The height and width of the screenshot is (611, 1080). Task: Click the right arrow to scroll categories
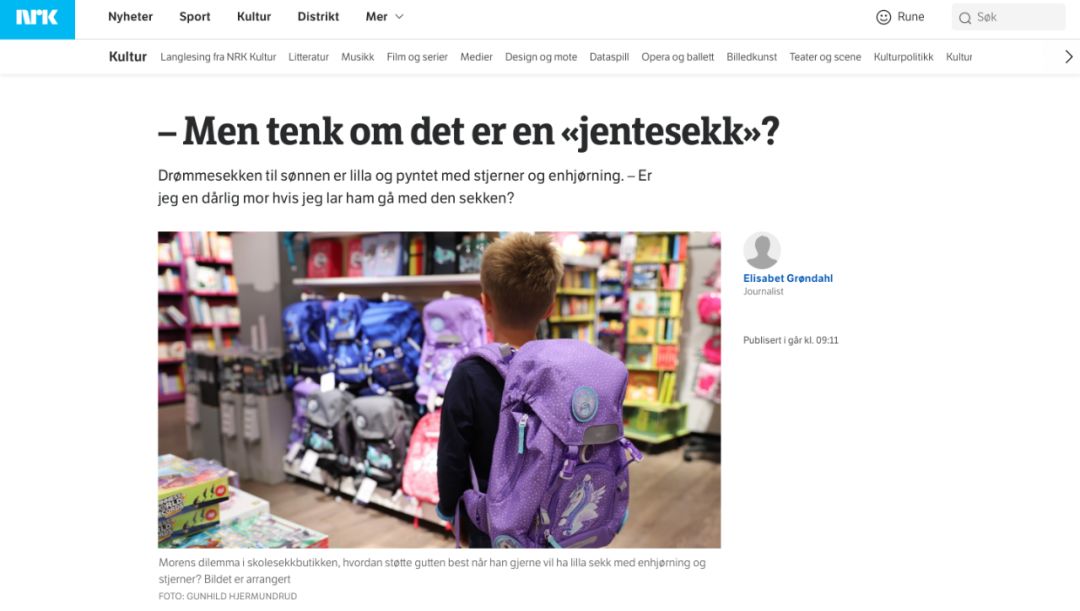click(x=1068, y=57)
